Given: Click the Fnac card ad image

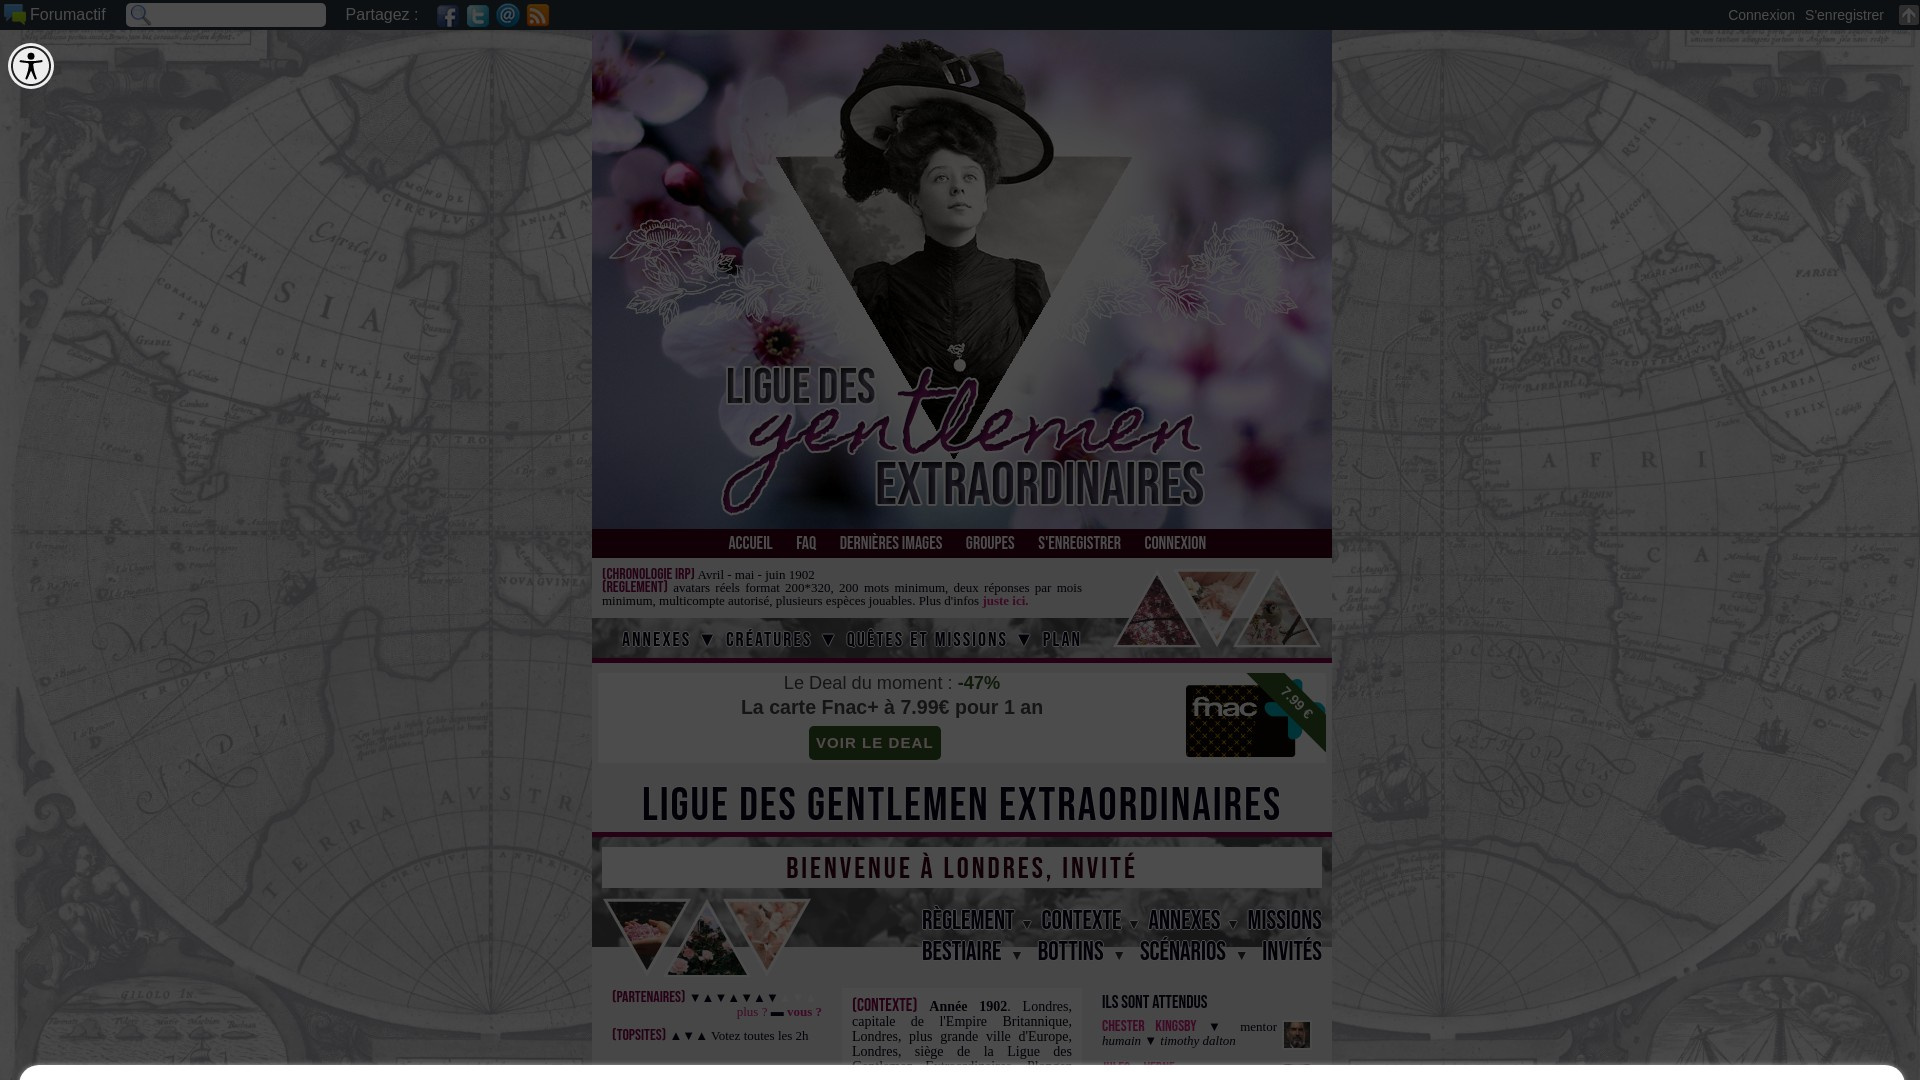Looking at the screenshot, I should point(1255,716).
